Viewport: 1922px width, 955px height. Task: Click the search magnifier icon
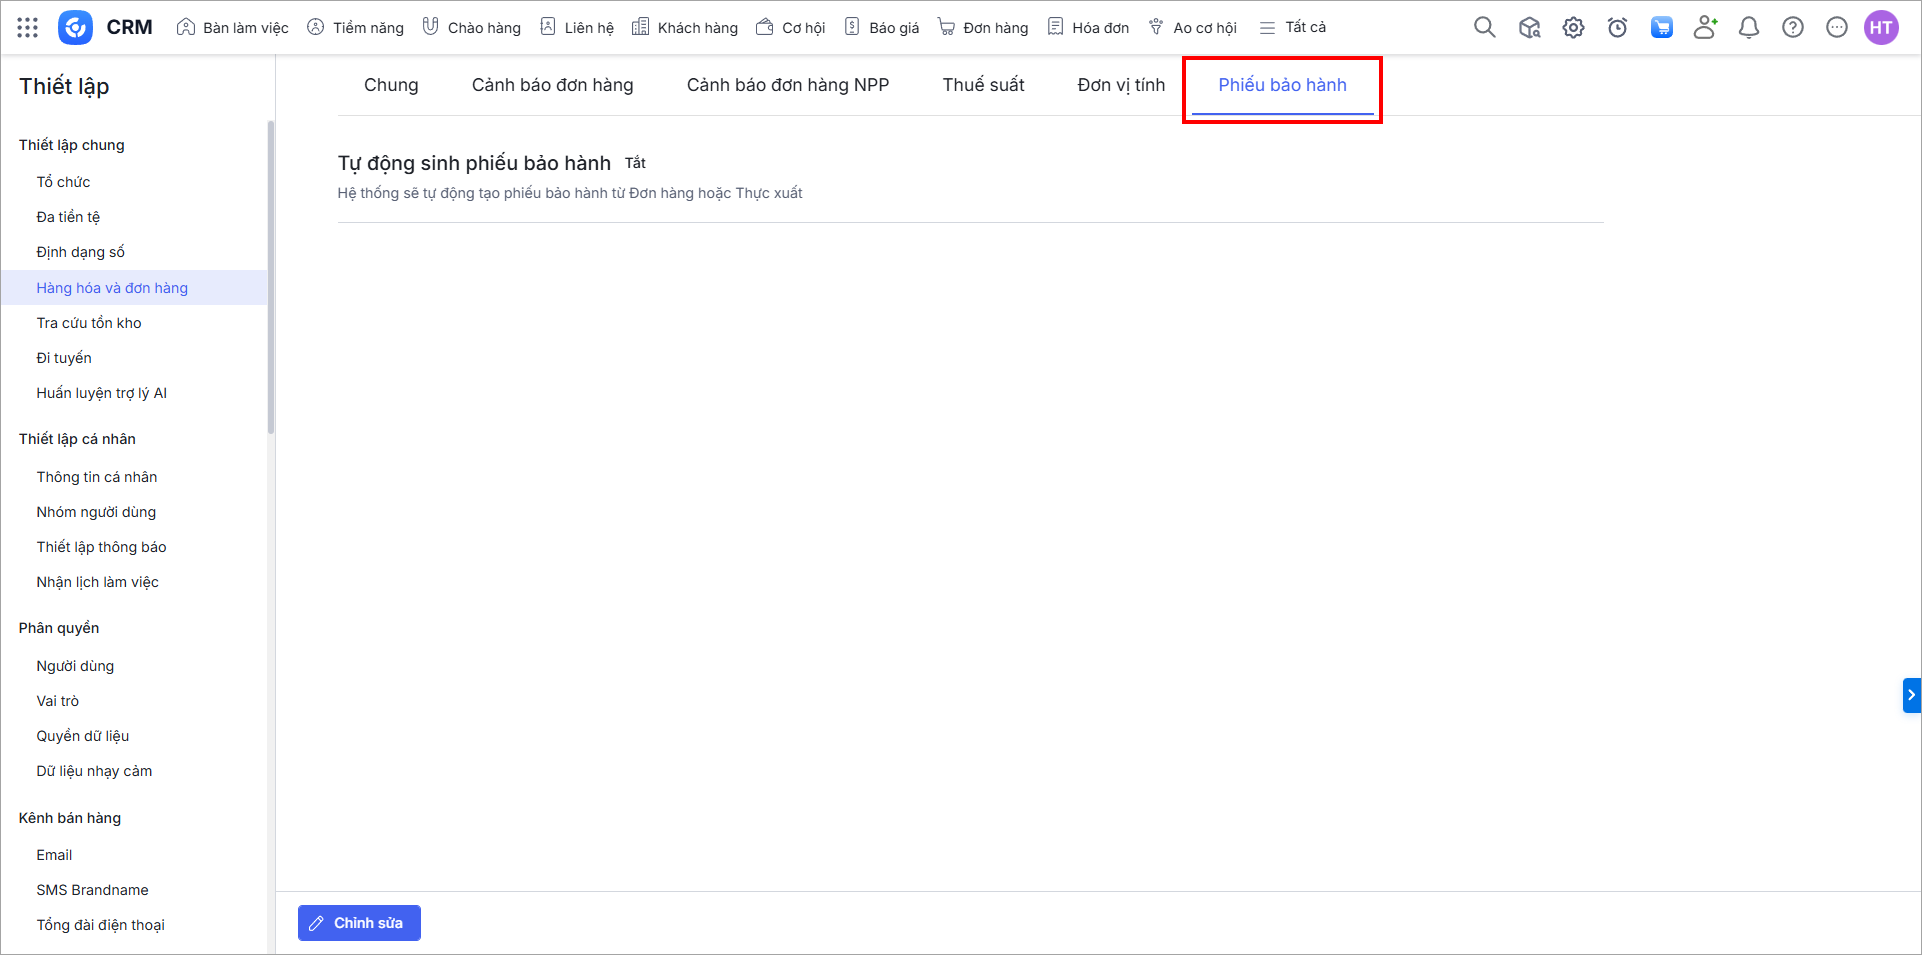[x=1484, y=28]
